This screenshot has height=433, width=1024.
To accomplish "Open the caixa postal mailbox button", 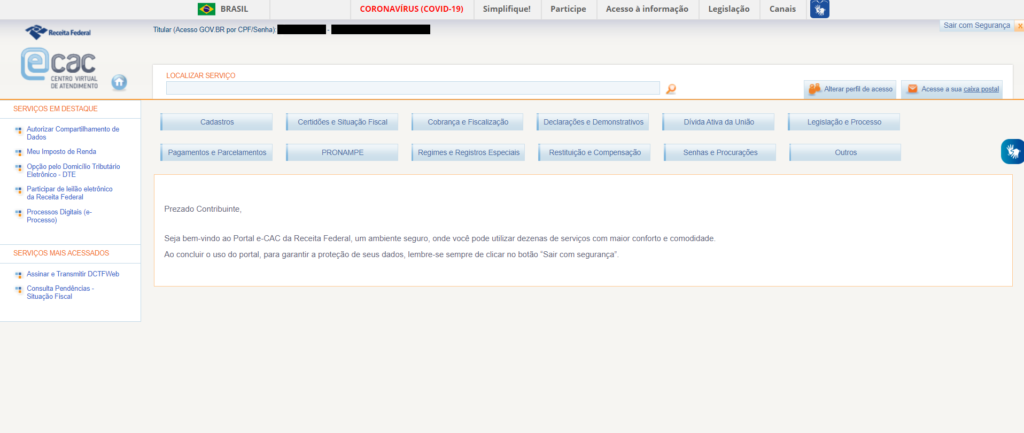I will tap(951, 89).
